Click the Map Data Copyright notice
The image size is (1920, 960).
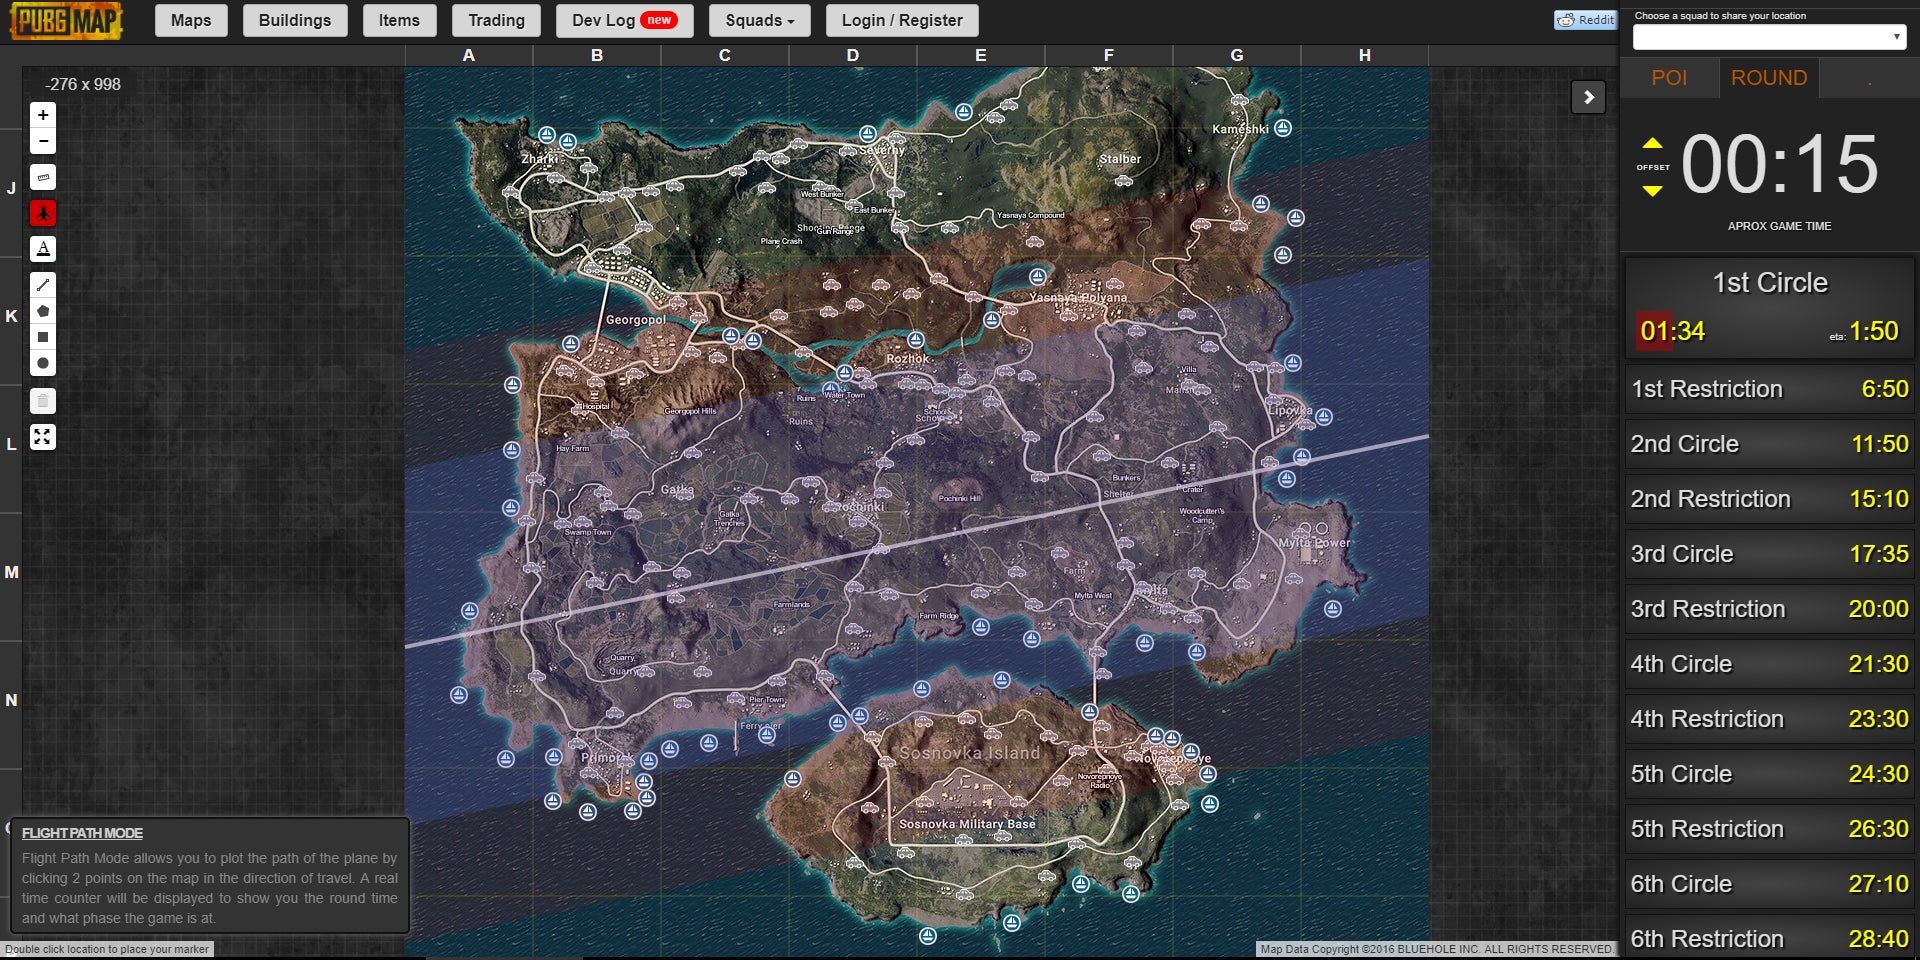[x=1435, y=949]
